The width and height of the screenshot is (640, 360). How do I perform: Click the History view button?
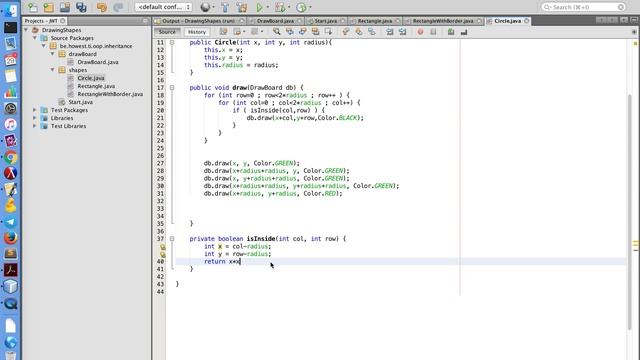pyautogui.click(x=197, y=32)
